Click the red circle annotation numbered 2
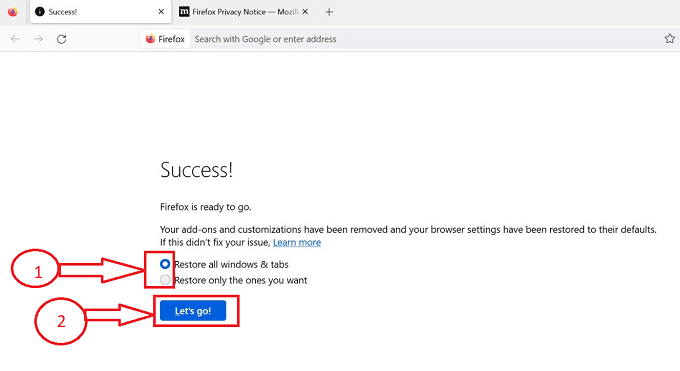Screen dimensions: 680x371 61,321
